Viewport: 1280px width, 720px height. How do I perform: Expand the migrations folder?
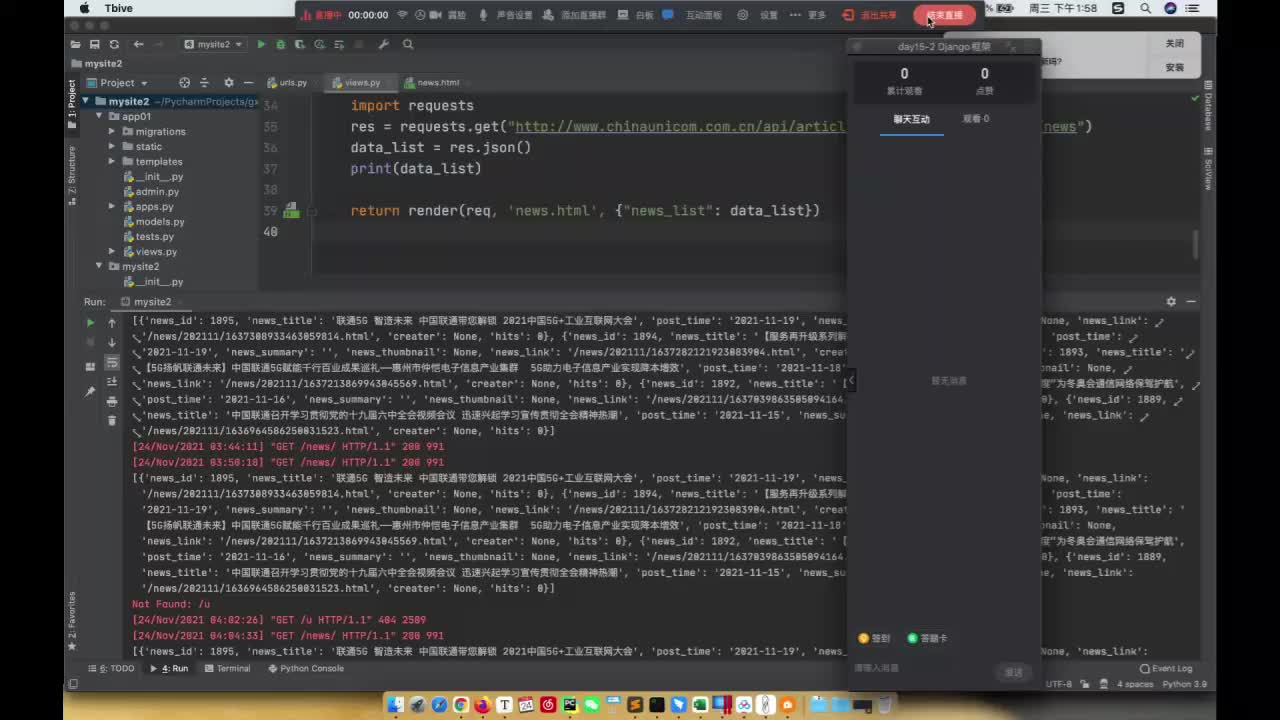tap(112, 131)
